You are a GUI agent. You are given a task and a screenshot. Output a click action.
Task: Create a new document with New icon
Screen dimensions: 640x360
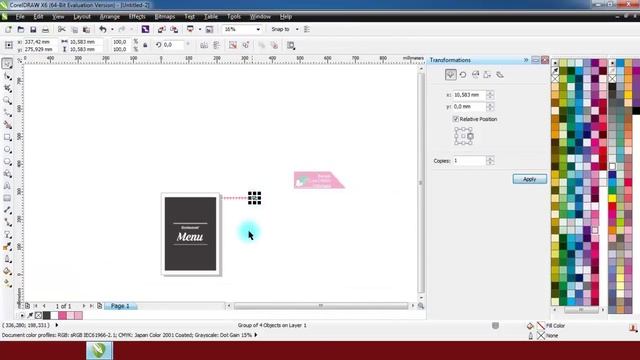(8, 29)
